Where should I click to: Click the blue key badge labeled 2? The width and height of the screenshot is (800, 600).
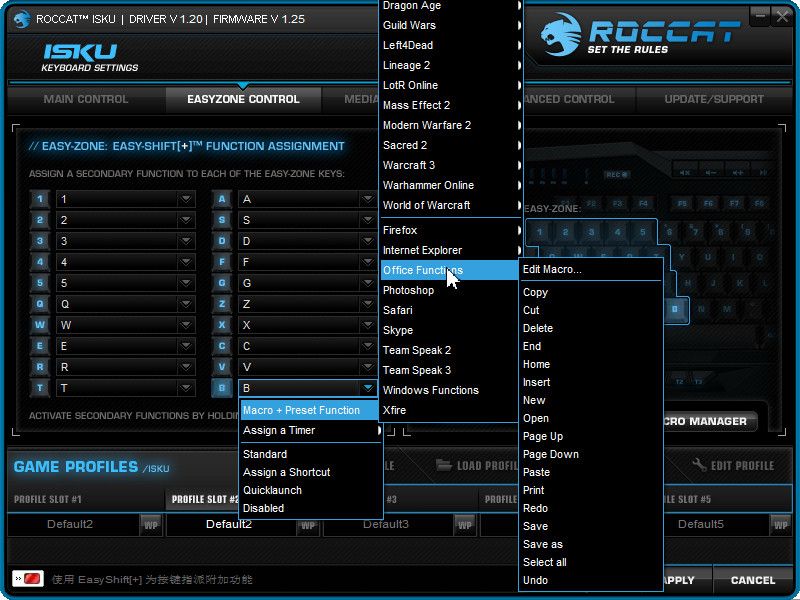[40, 220]
